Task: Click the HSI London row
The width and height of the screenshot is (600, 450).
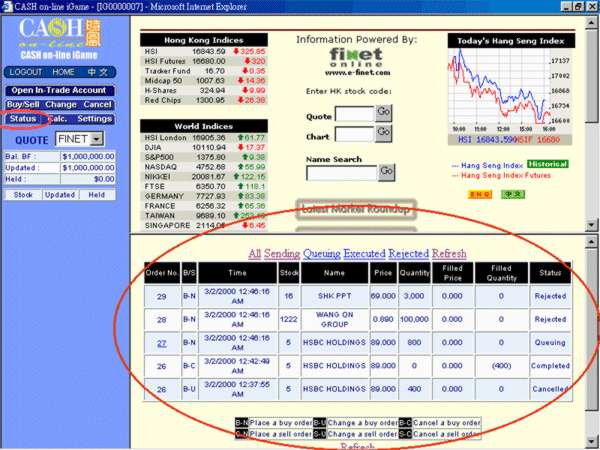Action: (x=205, y=138)
